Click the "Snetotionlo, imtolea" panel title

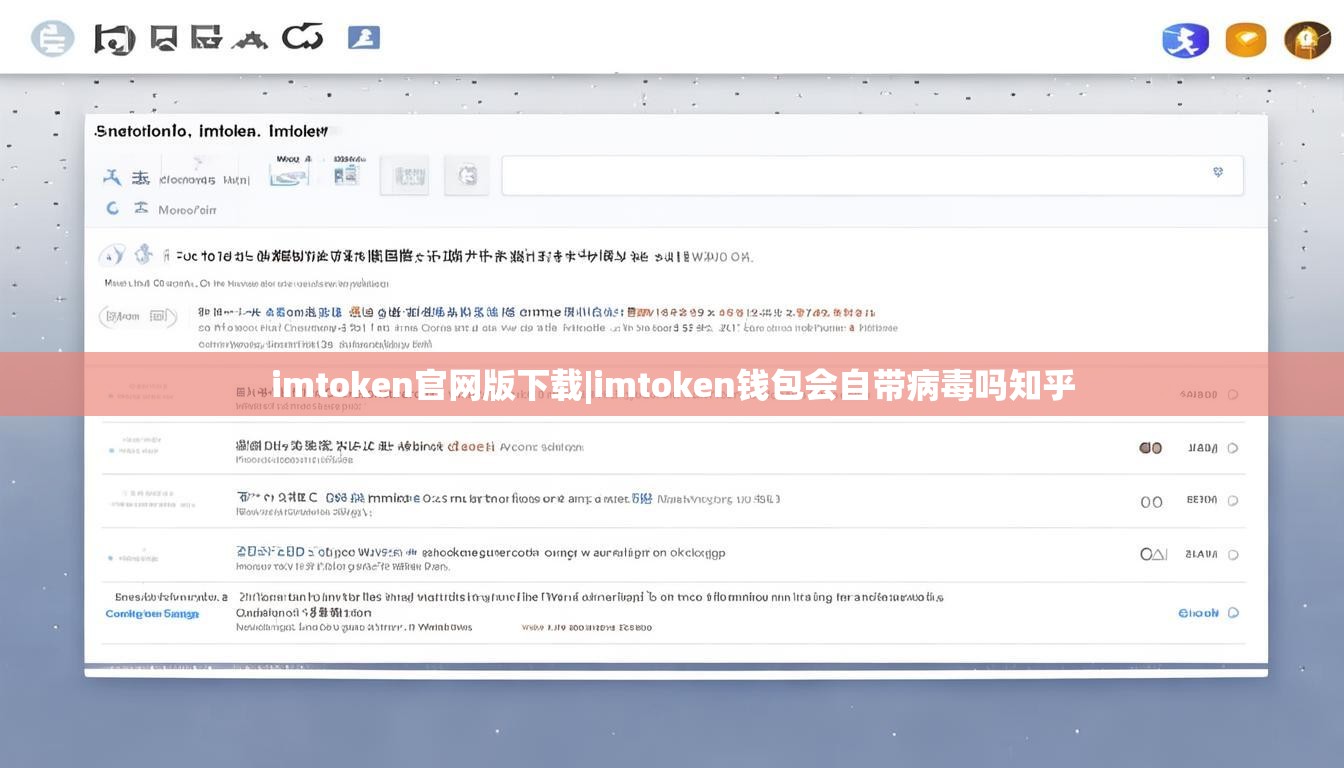click(211, 131)
